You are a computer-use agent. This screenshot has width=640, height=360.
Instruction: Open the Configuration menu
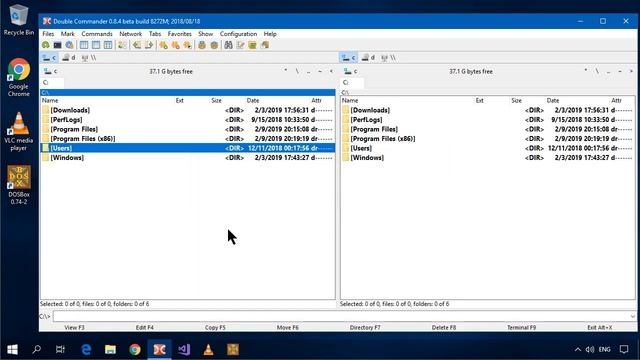coord(238,34)
